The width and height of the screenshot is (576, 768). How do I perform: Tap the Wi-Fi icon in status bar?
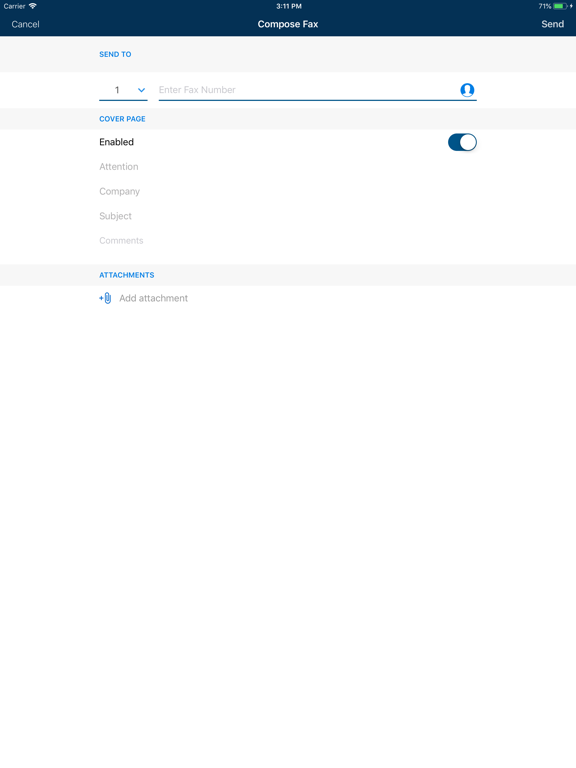32,6
